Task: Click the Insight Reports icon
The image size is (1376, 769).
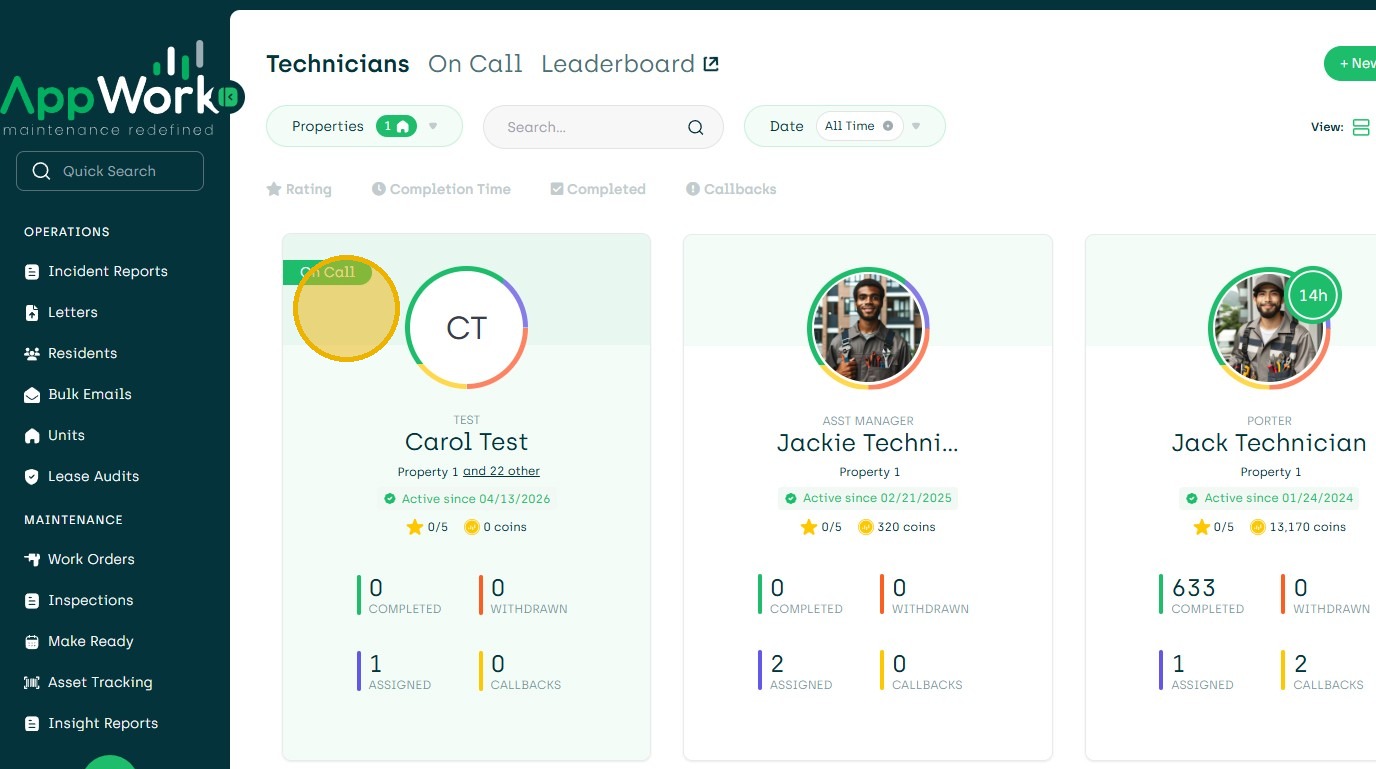Action: (32, 724)
